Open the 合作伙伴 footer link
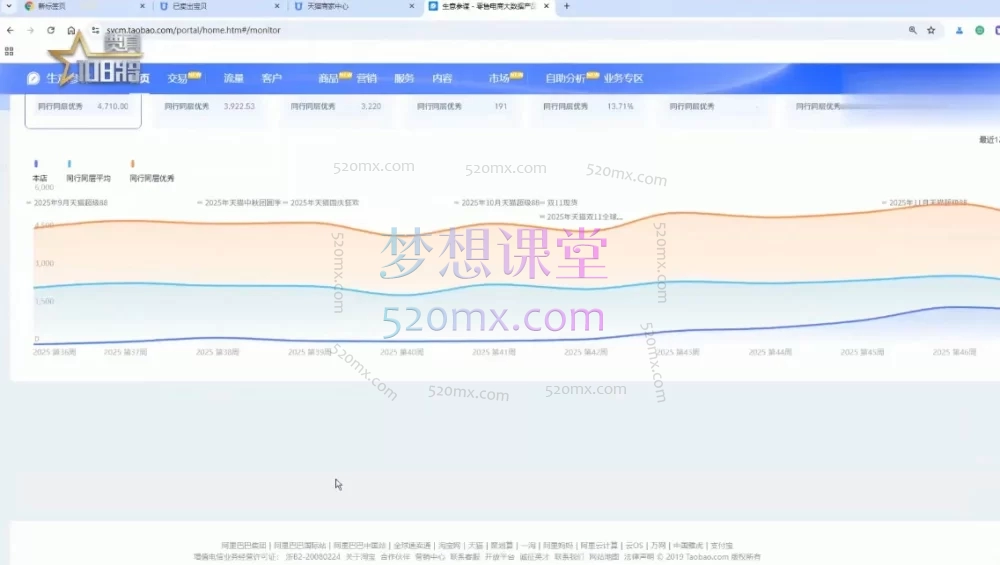The image size is (1000, 565). [395, 557]
